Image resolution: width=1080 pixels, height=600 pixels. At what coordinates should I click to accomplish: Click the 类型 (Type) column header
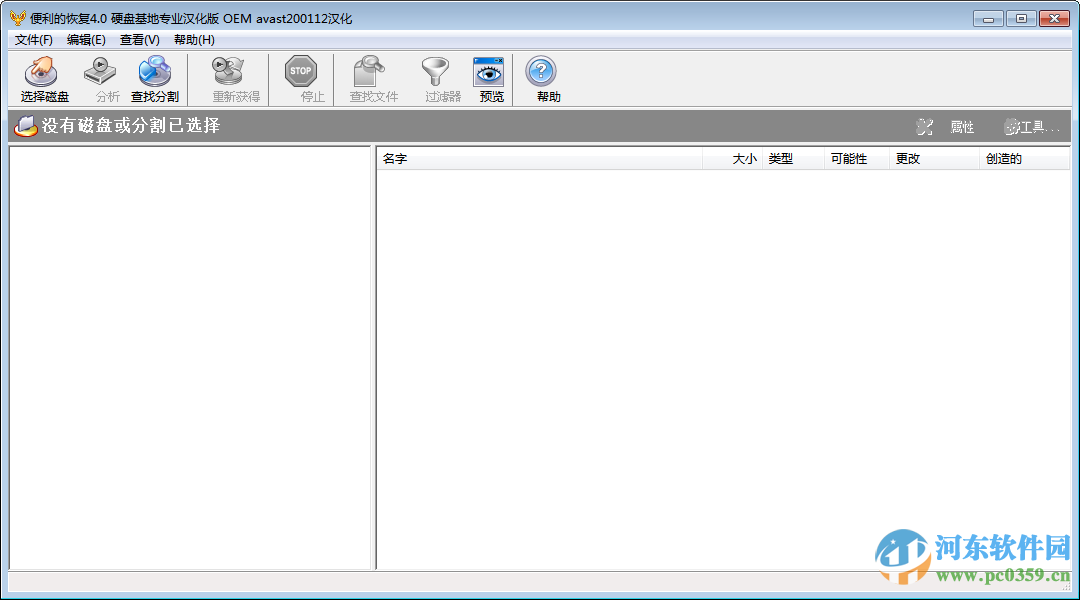(x=781, y=158)
